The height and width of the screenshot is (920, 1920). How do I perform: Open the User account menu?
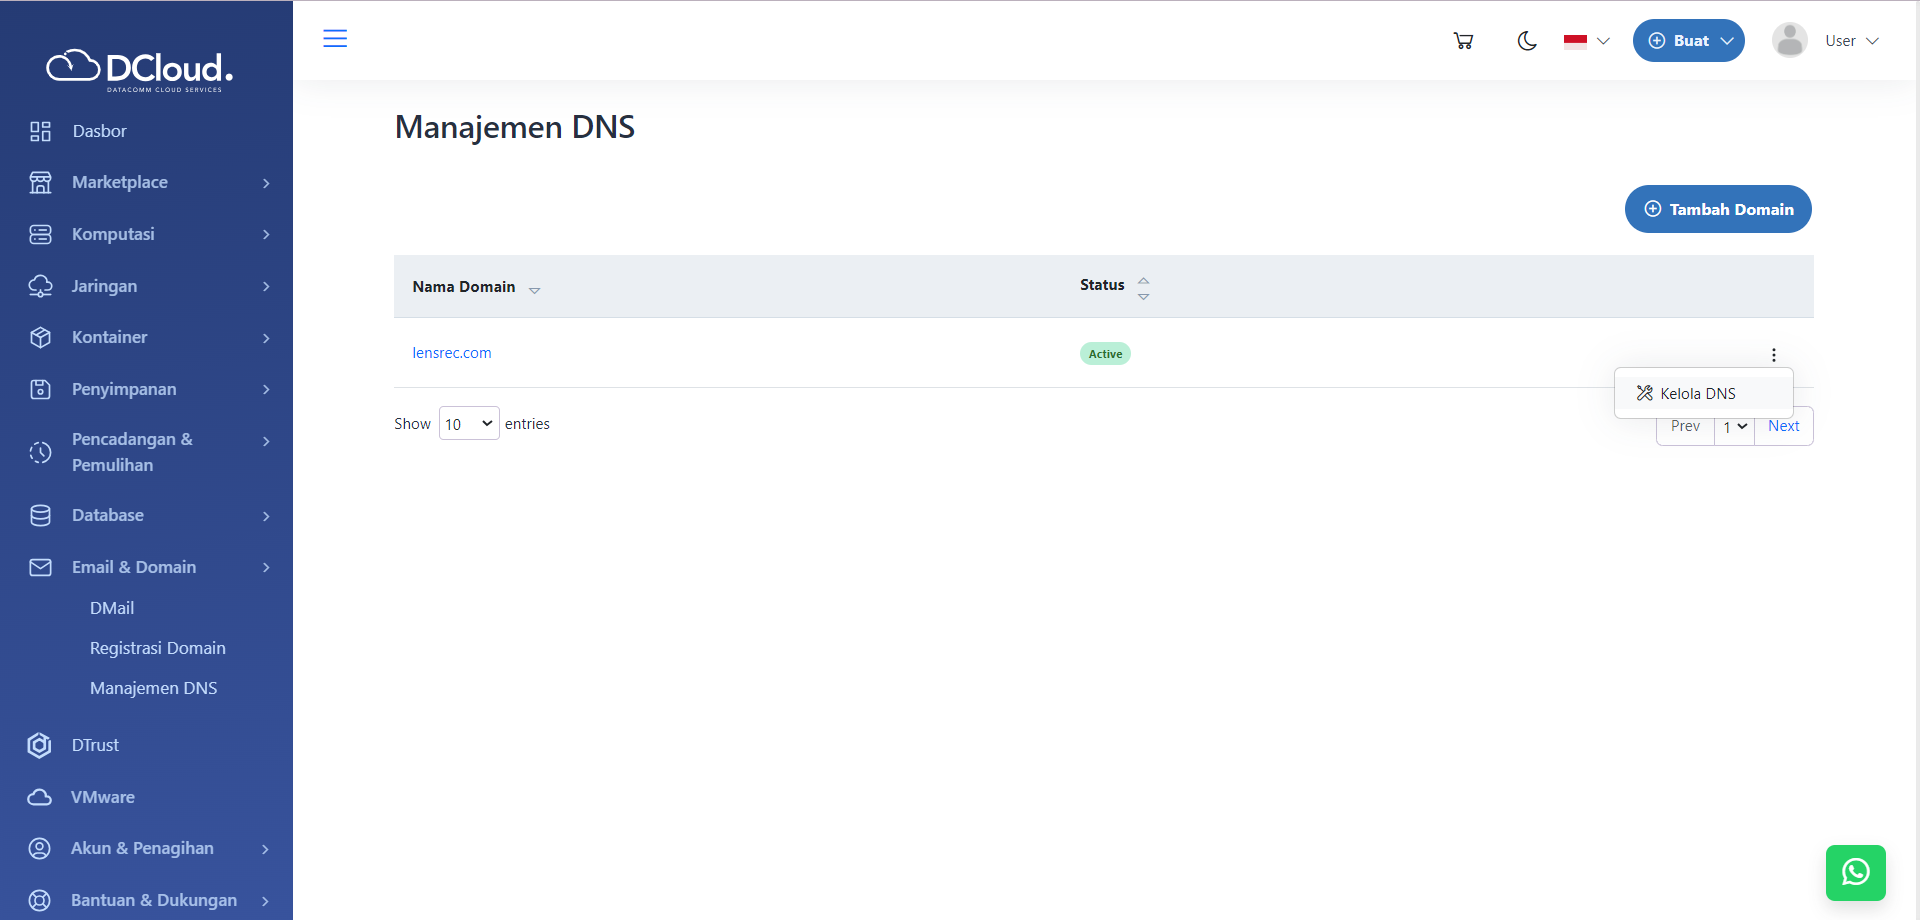(1826, 41)
